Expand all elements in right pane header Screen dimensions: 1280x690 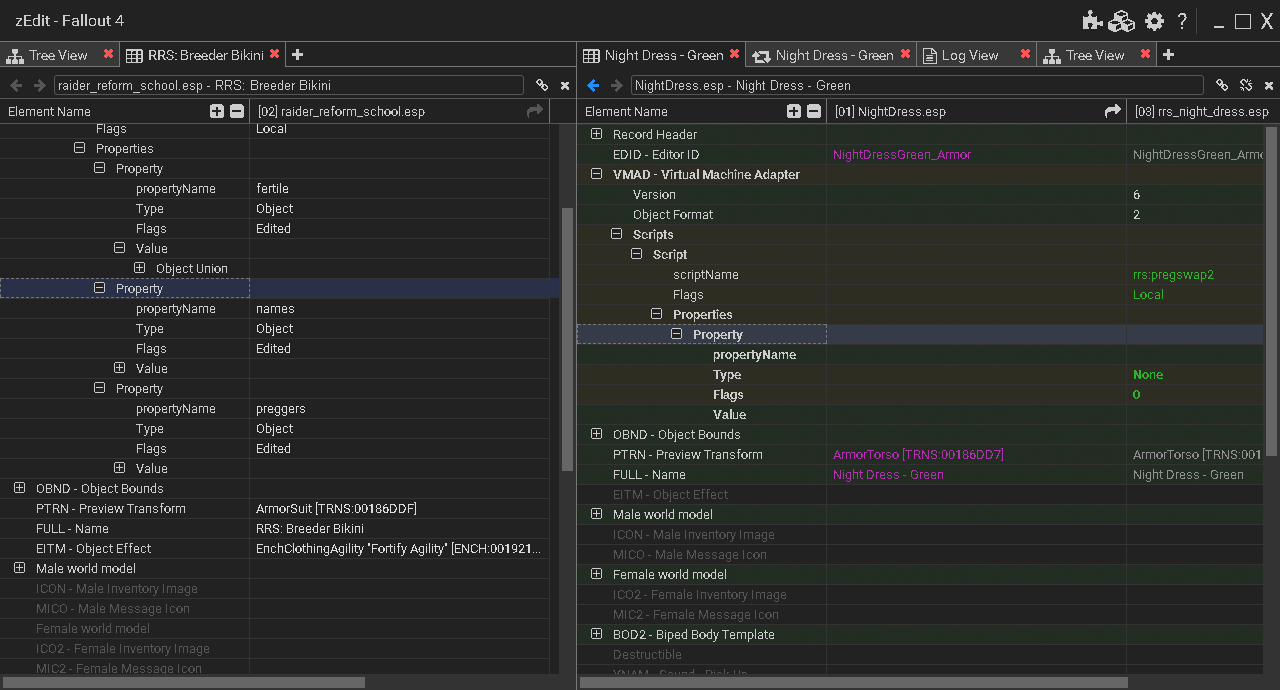(794, 111)
